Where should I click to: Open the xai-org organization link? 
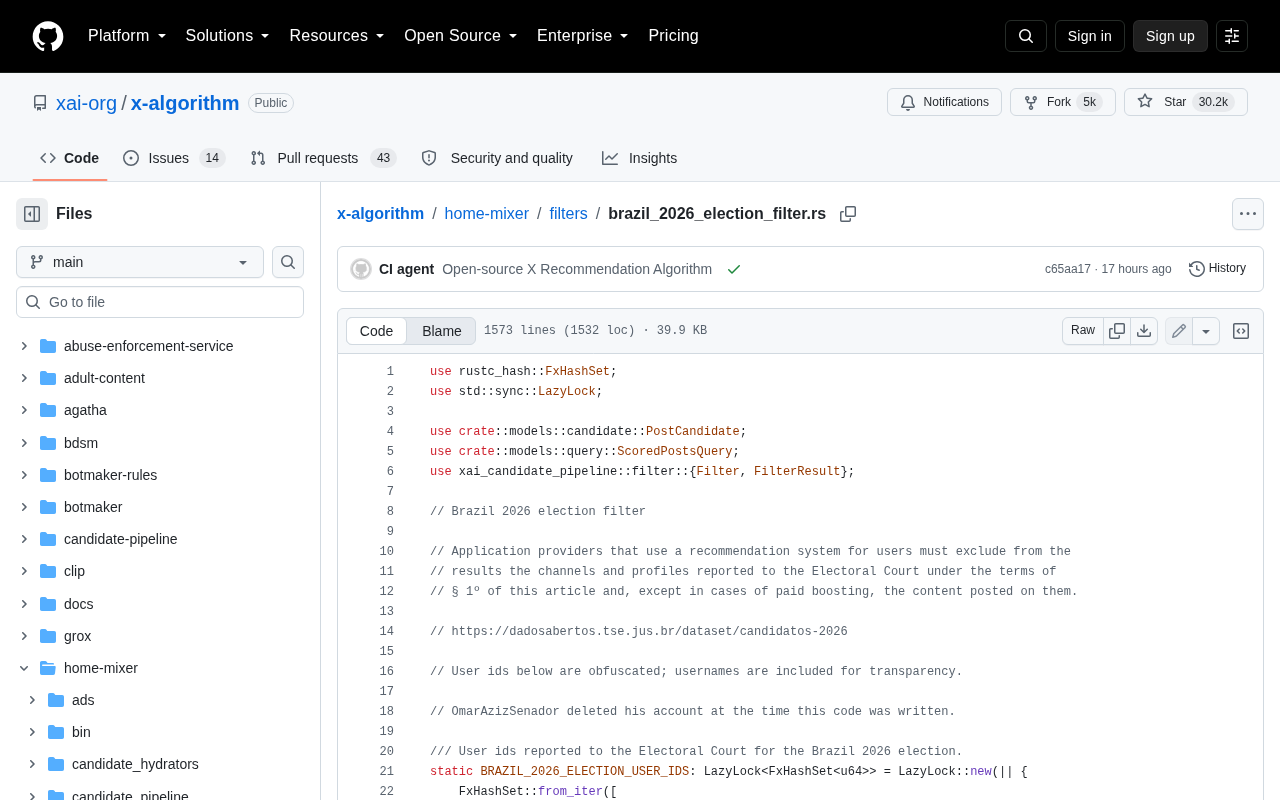86,103
